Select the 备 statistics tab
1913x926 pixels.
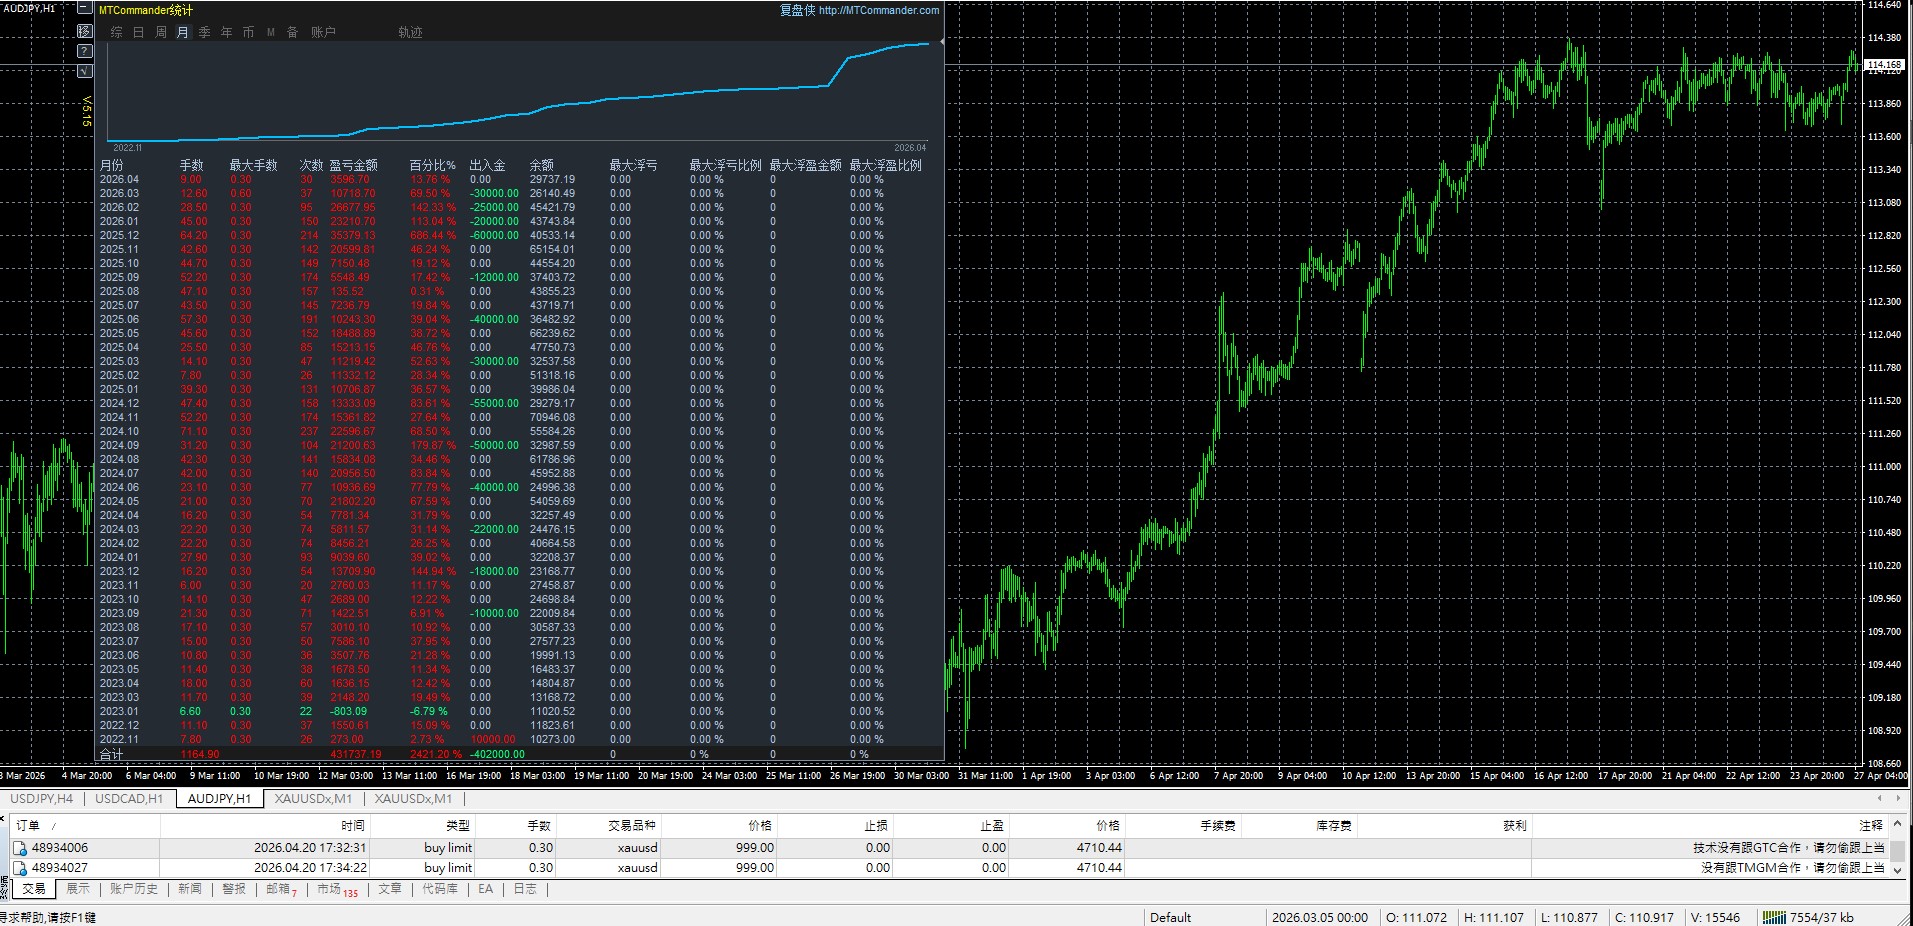pyautogui.click(x=292, y=32)
